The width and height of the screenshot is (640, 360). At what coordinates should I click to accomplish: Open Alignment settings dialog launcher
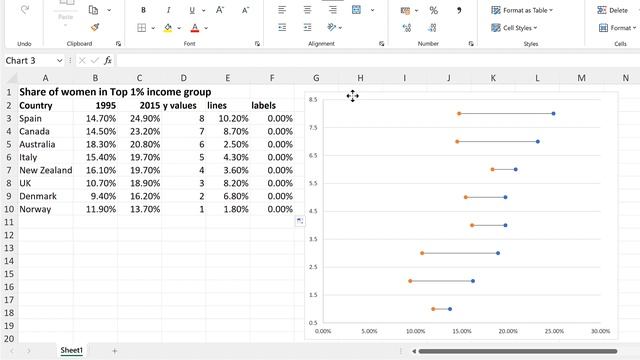[382, 44]
